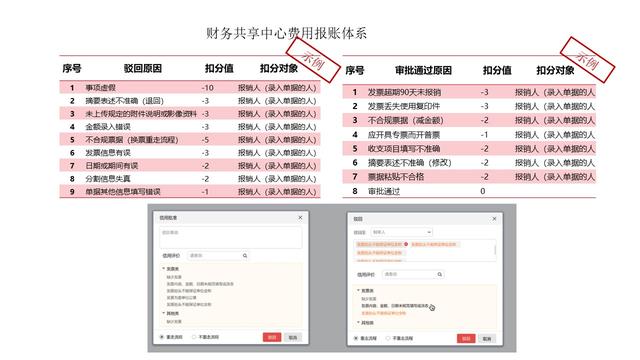Click the scrollbar of the tag box in 驳回 dialog
The width and height of the screenshot is (640, 360).
tap(496, 249)
